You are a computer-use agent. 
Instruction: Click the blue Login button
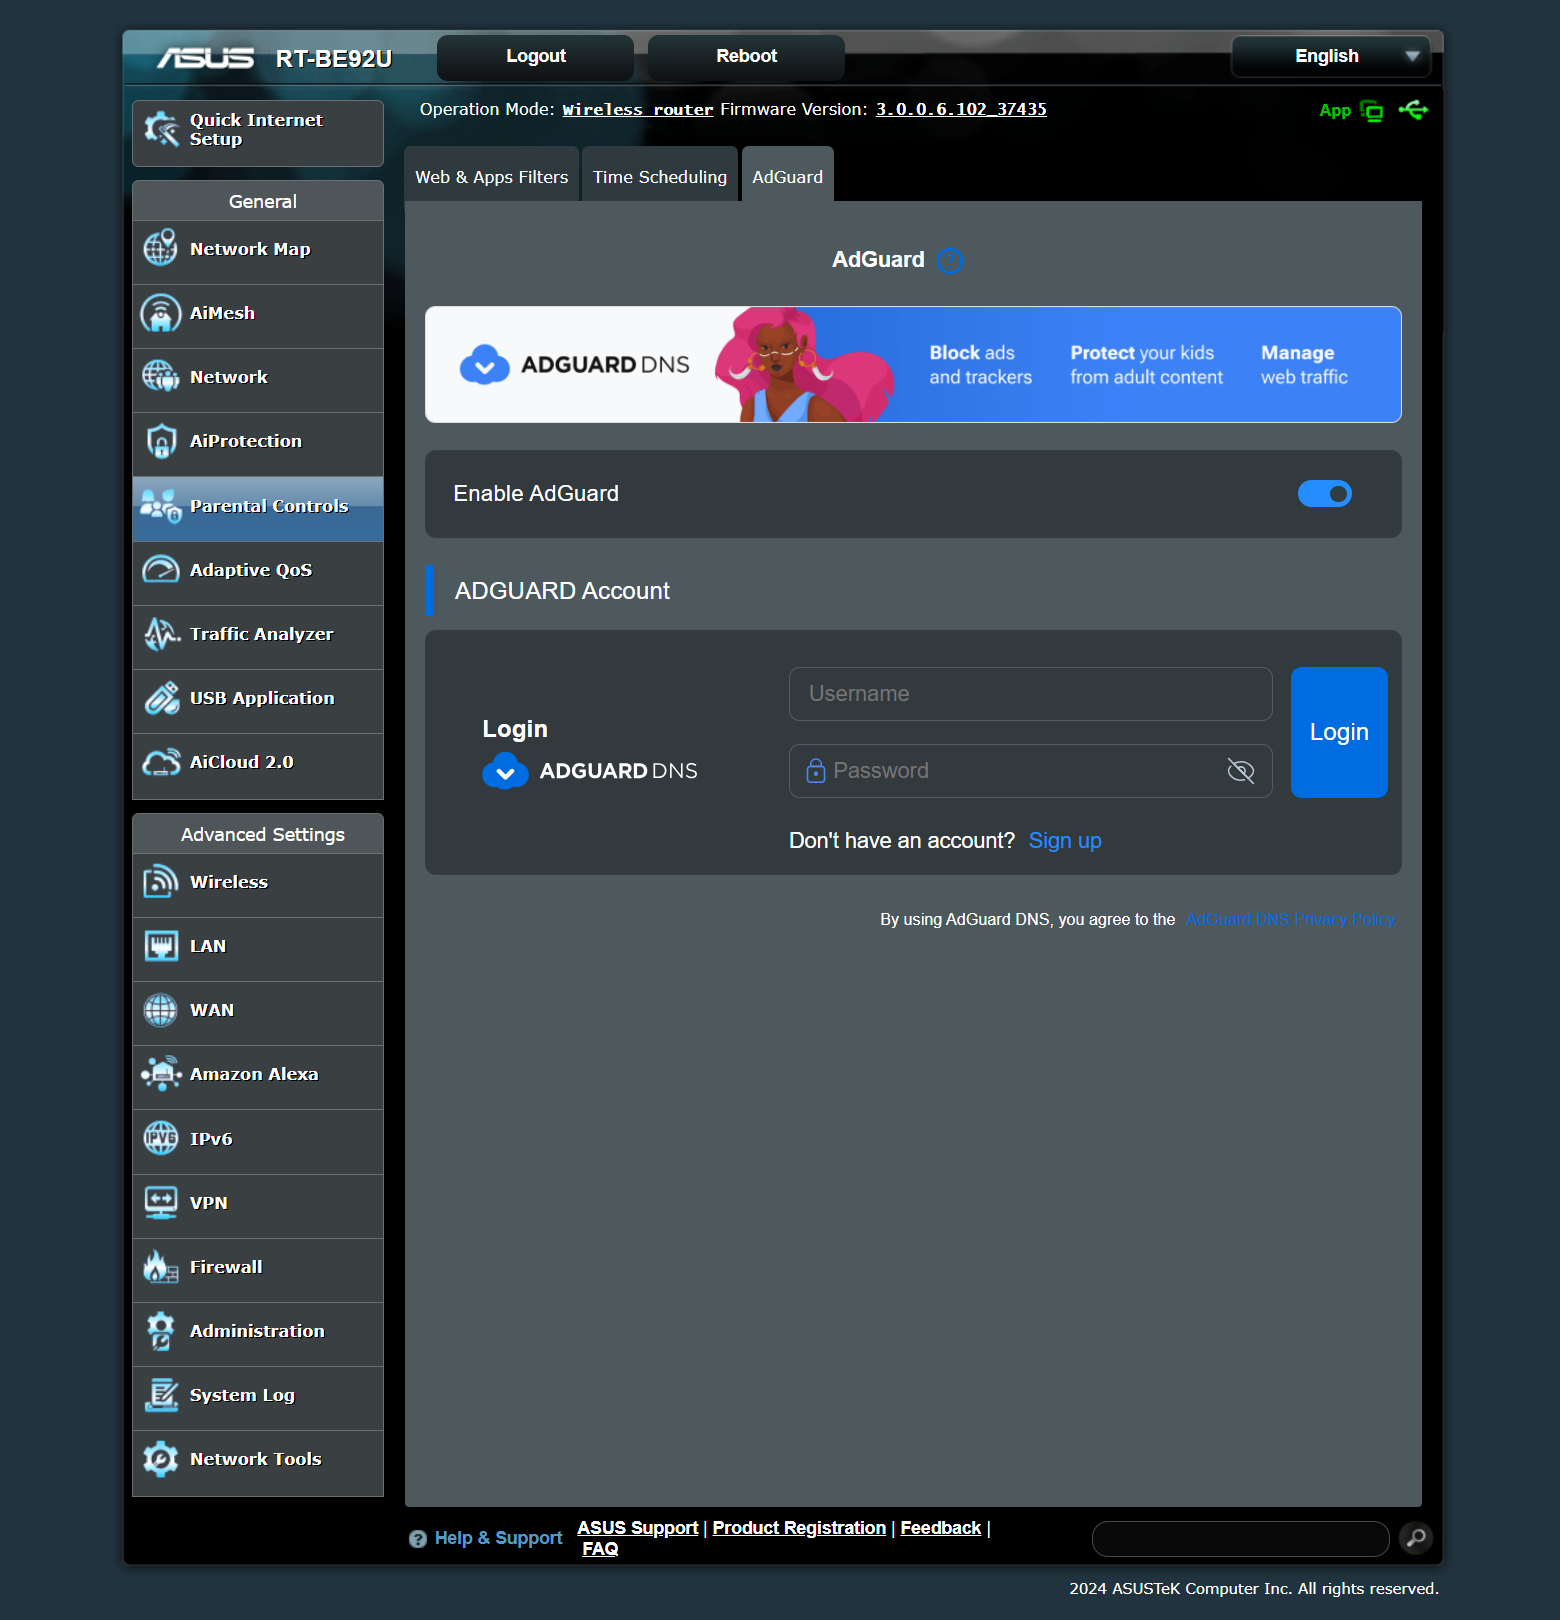coord(1339,732)
